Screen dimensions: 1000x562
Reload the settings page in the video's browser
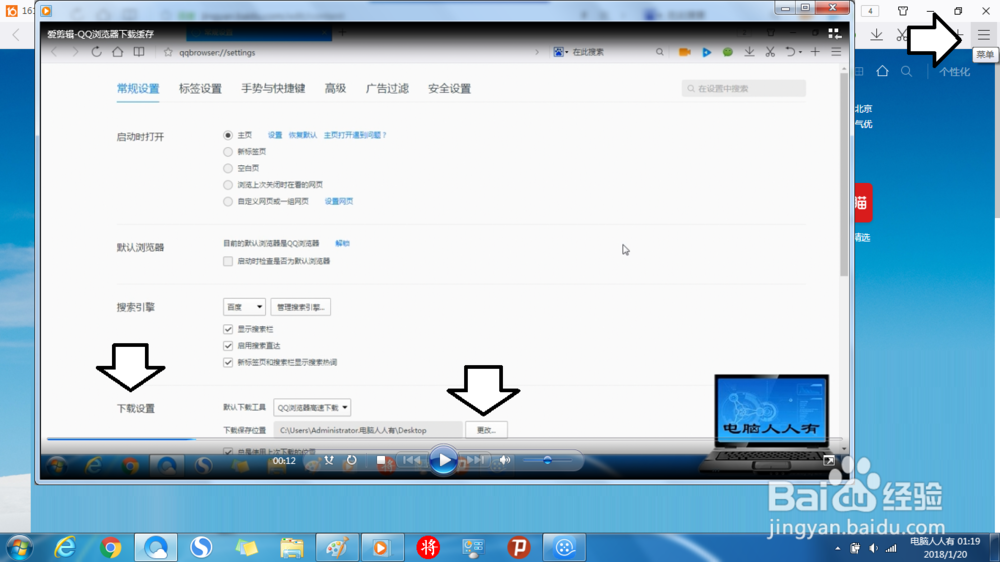click(96, 52)
